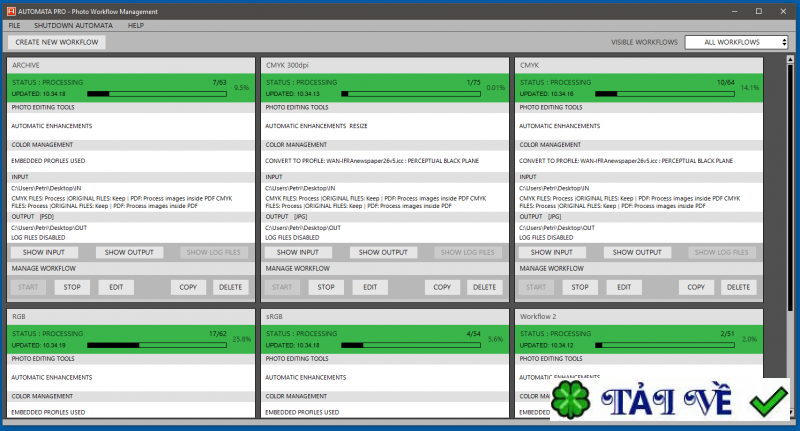Click the CMYK 300dpi workflow title

coord(287,65)
